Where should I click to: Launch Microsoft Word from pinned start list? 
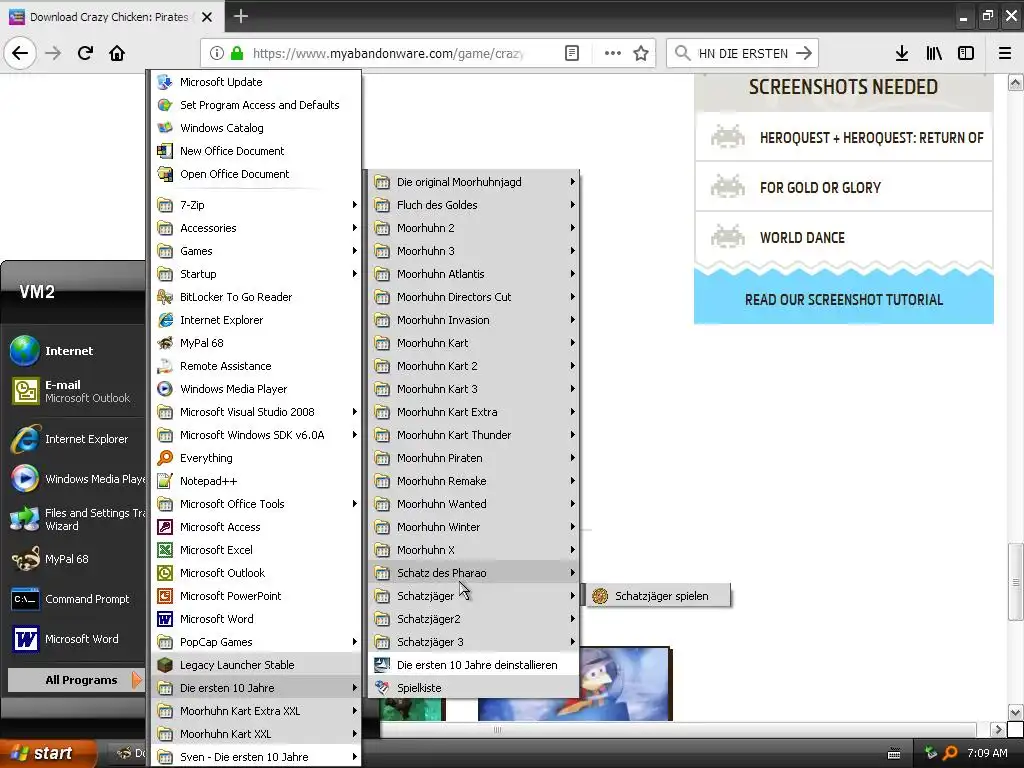coord(76,639)
